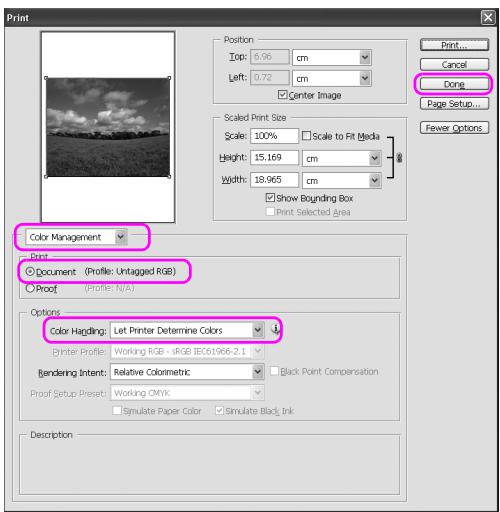Click the 'Options' group label
The width and height of the screenshot is (500, 512).
pos(45,312)
